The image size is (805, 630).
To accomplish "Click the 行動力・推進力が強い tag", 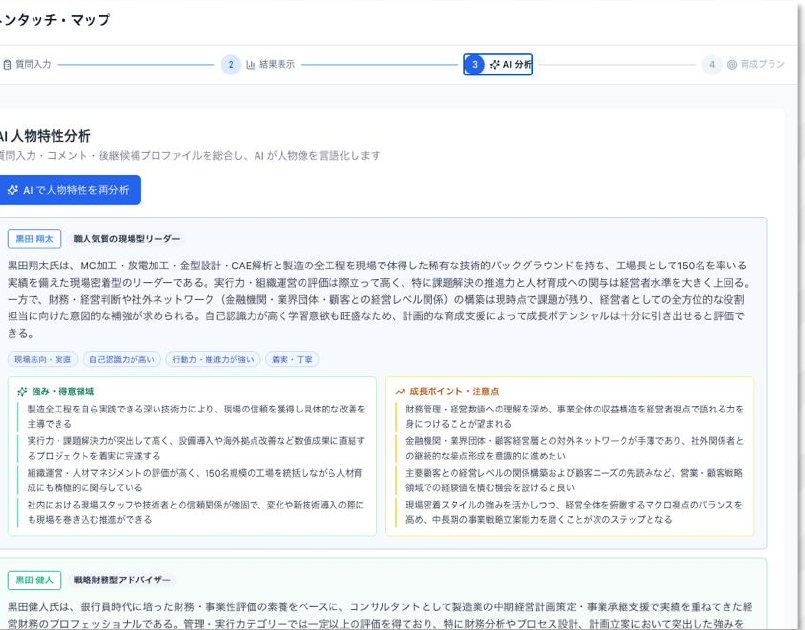I will (213, 359).
